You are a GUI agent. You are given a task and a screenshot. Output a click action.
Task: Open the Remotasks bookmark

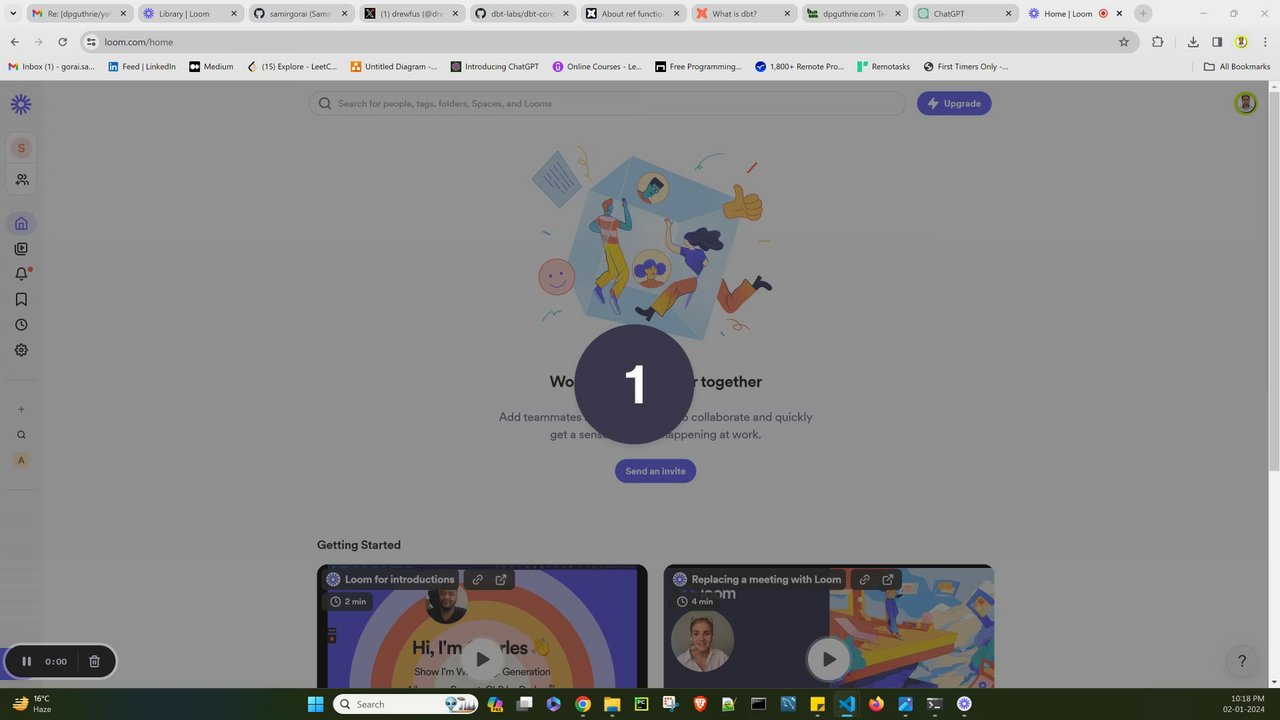pyautogui.click(x=884, y=67)
